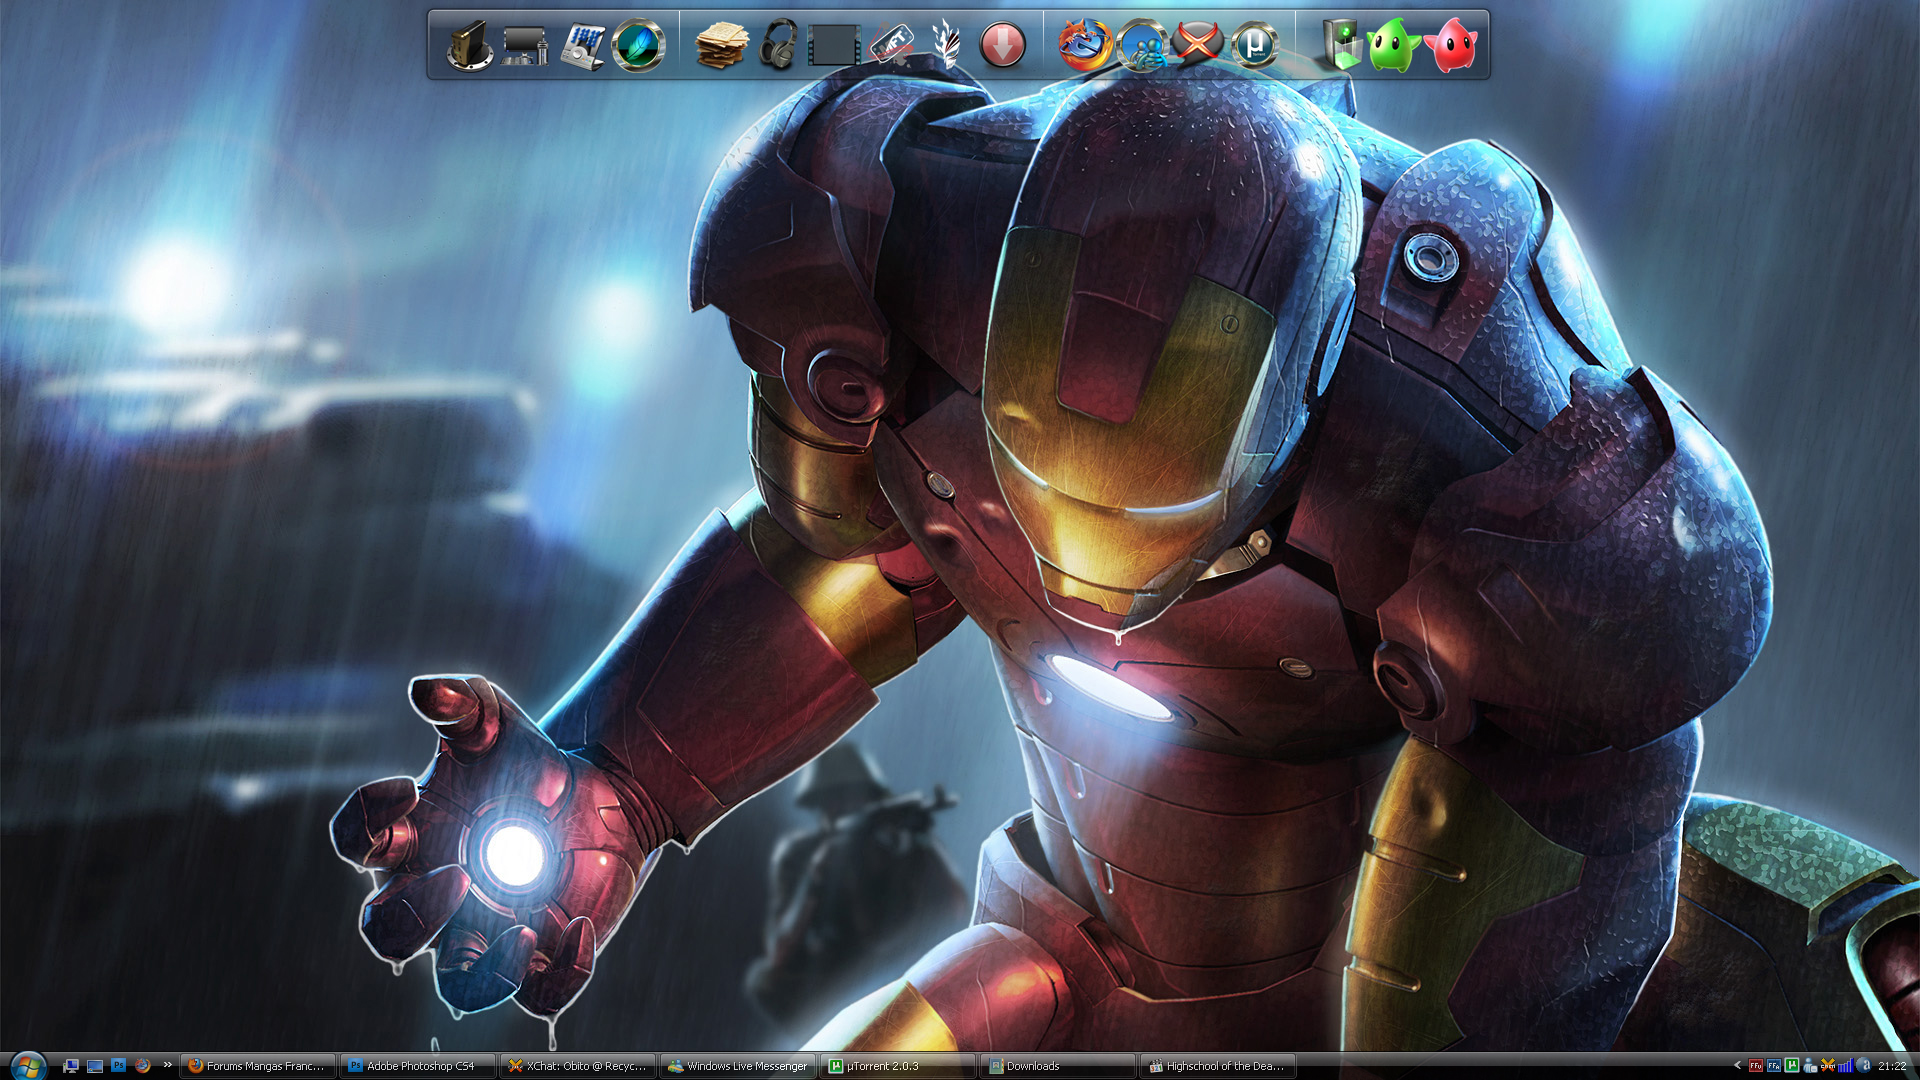1920x1080 pixels.
Task: Switch to Adobe Photoshop CS4 taskbar button
Action: (x=417, y=1066)
